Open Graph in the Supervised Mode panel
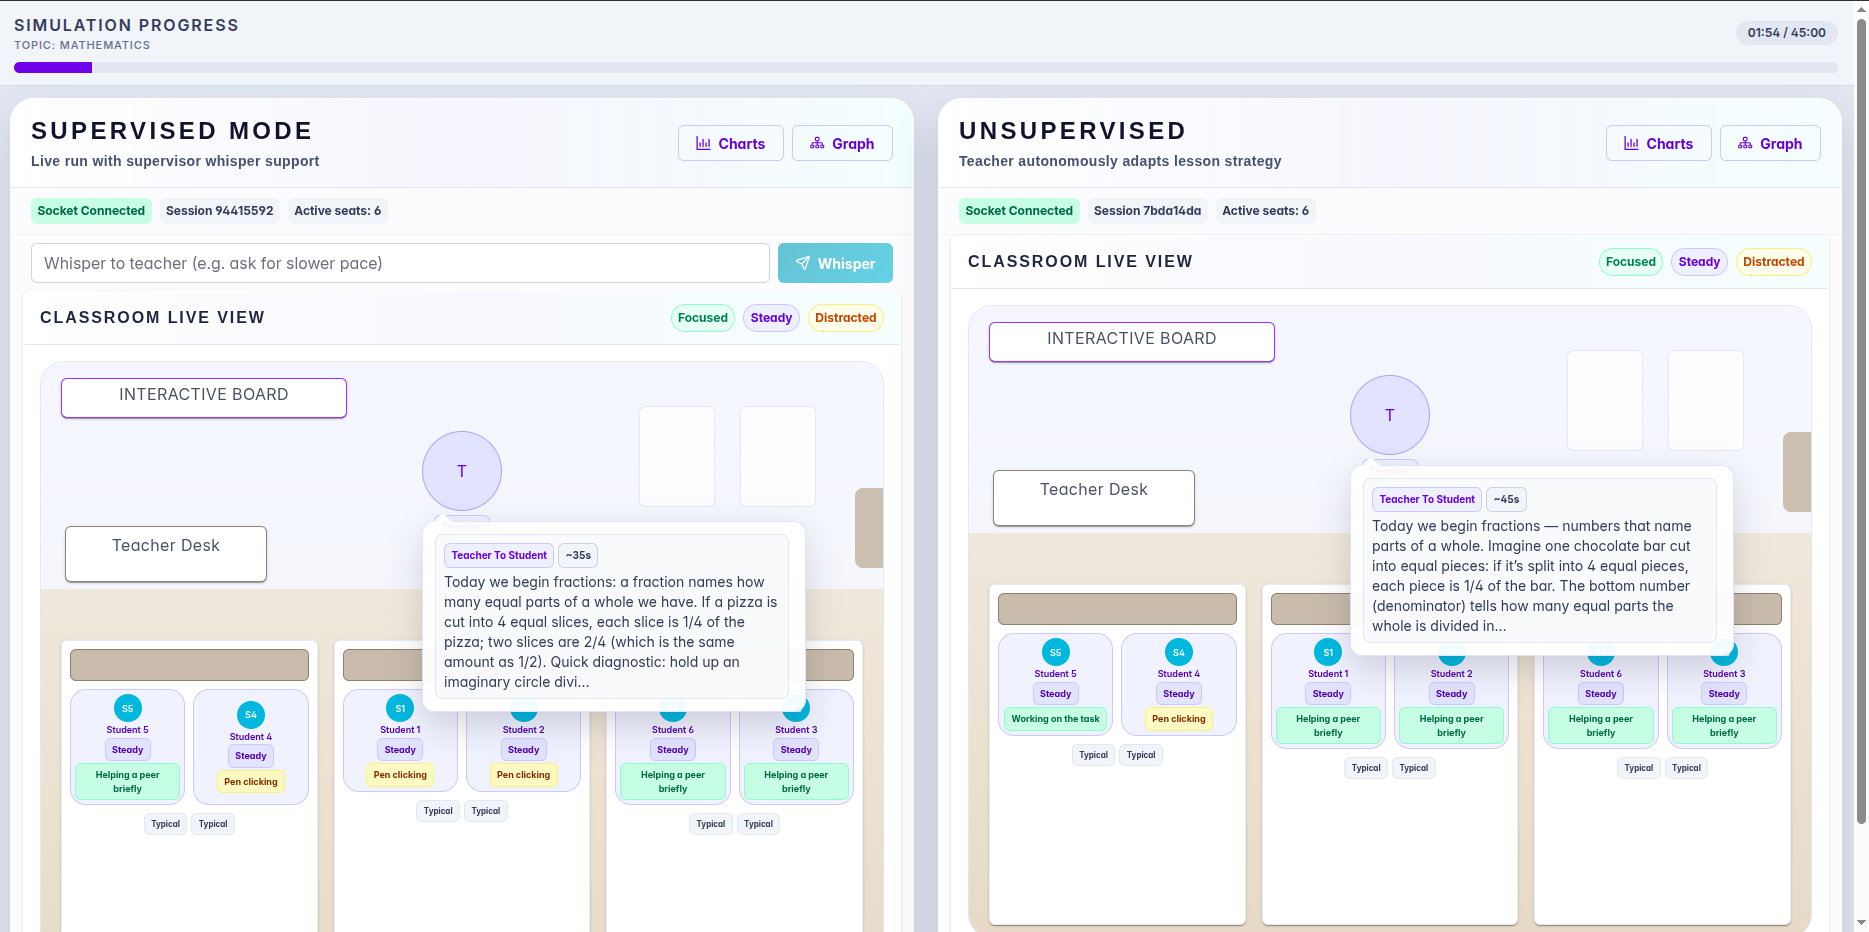The height and width of the screenshot is (932, 1869). click(x=842, y=143)
